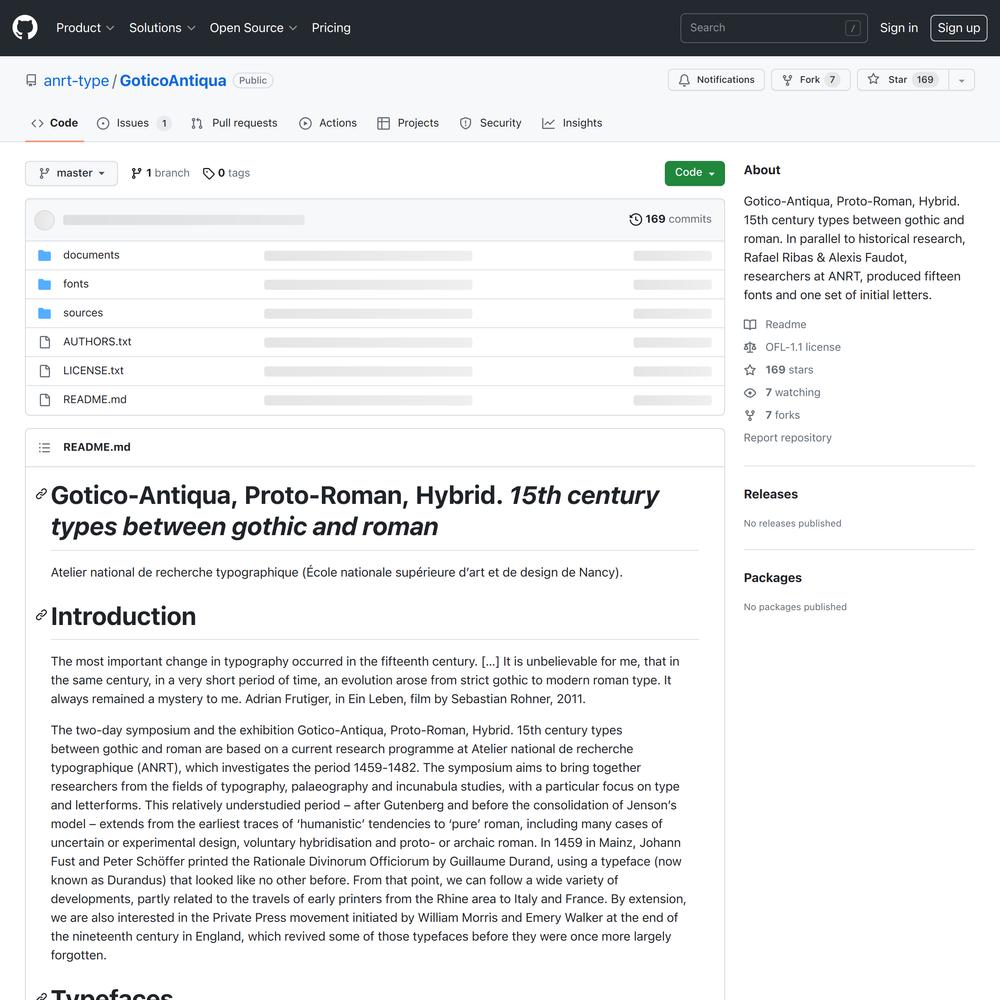The width and height of the screenshot is (1000, 1000).
Task: Click the slash shortcut key icon in the search box
Action: (852, 28)
